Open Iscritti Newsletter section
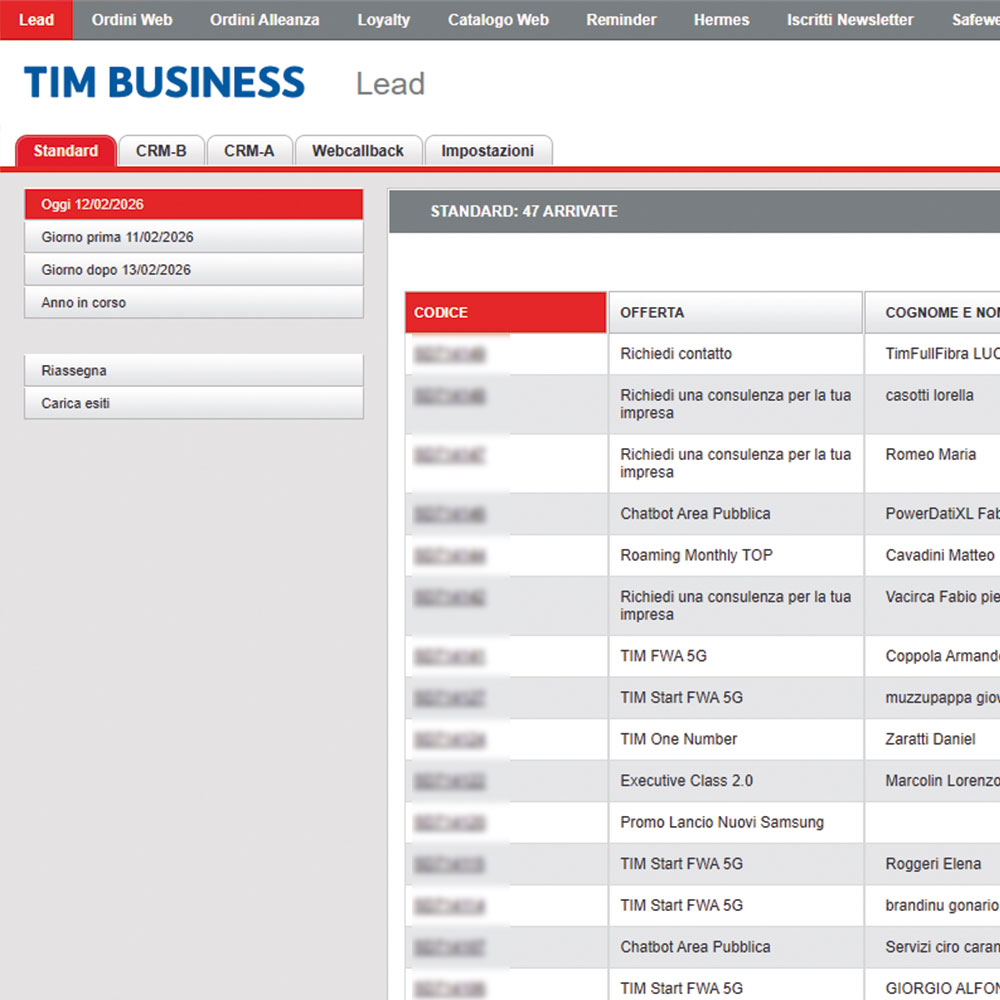This screenshot has width=1000, height=1000. (850, 20)
